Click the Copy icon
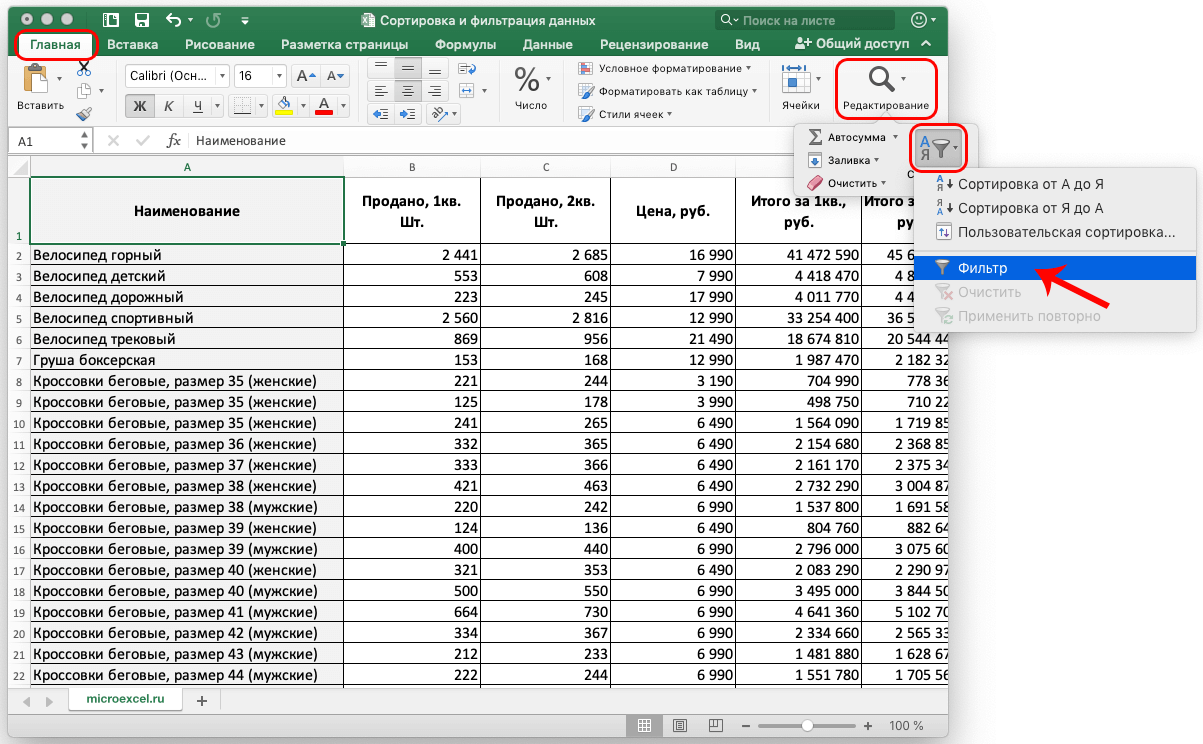 83,91
